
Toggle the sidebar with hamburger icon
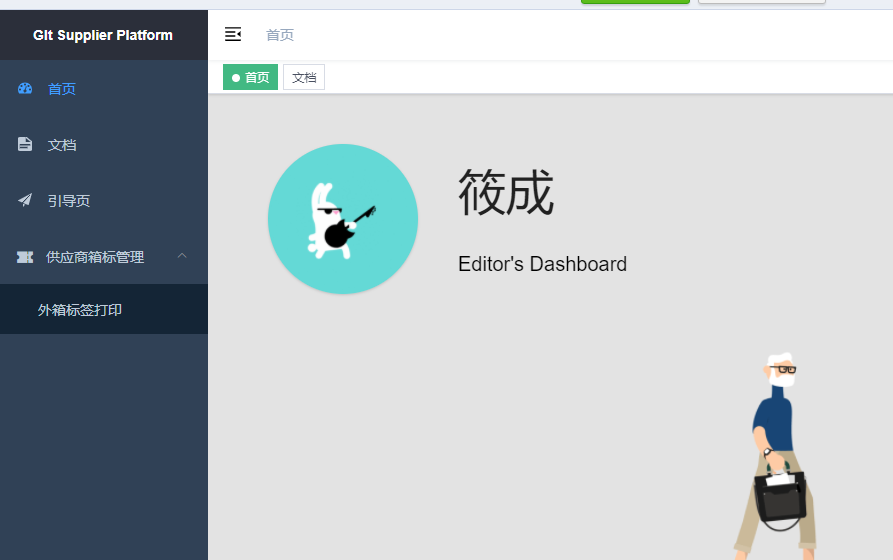[x=233, y=35]
